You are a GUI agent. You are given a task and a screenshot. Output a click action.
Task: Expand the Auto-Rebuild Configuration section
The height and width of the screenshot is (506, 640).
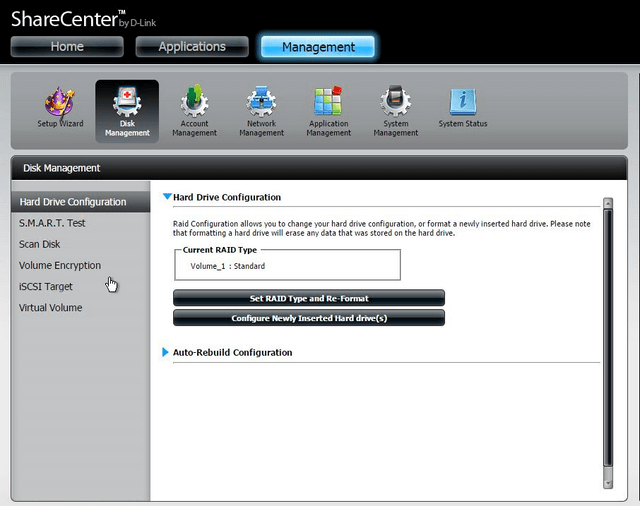click(167, 352)
